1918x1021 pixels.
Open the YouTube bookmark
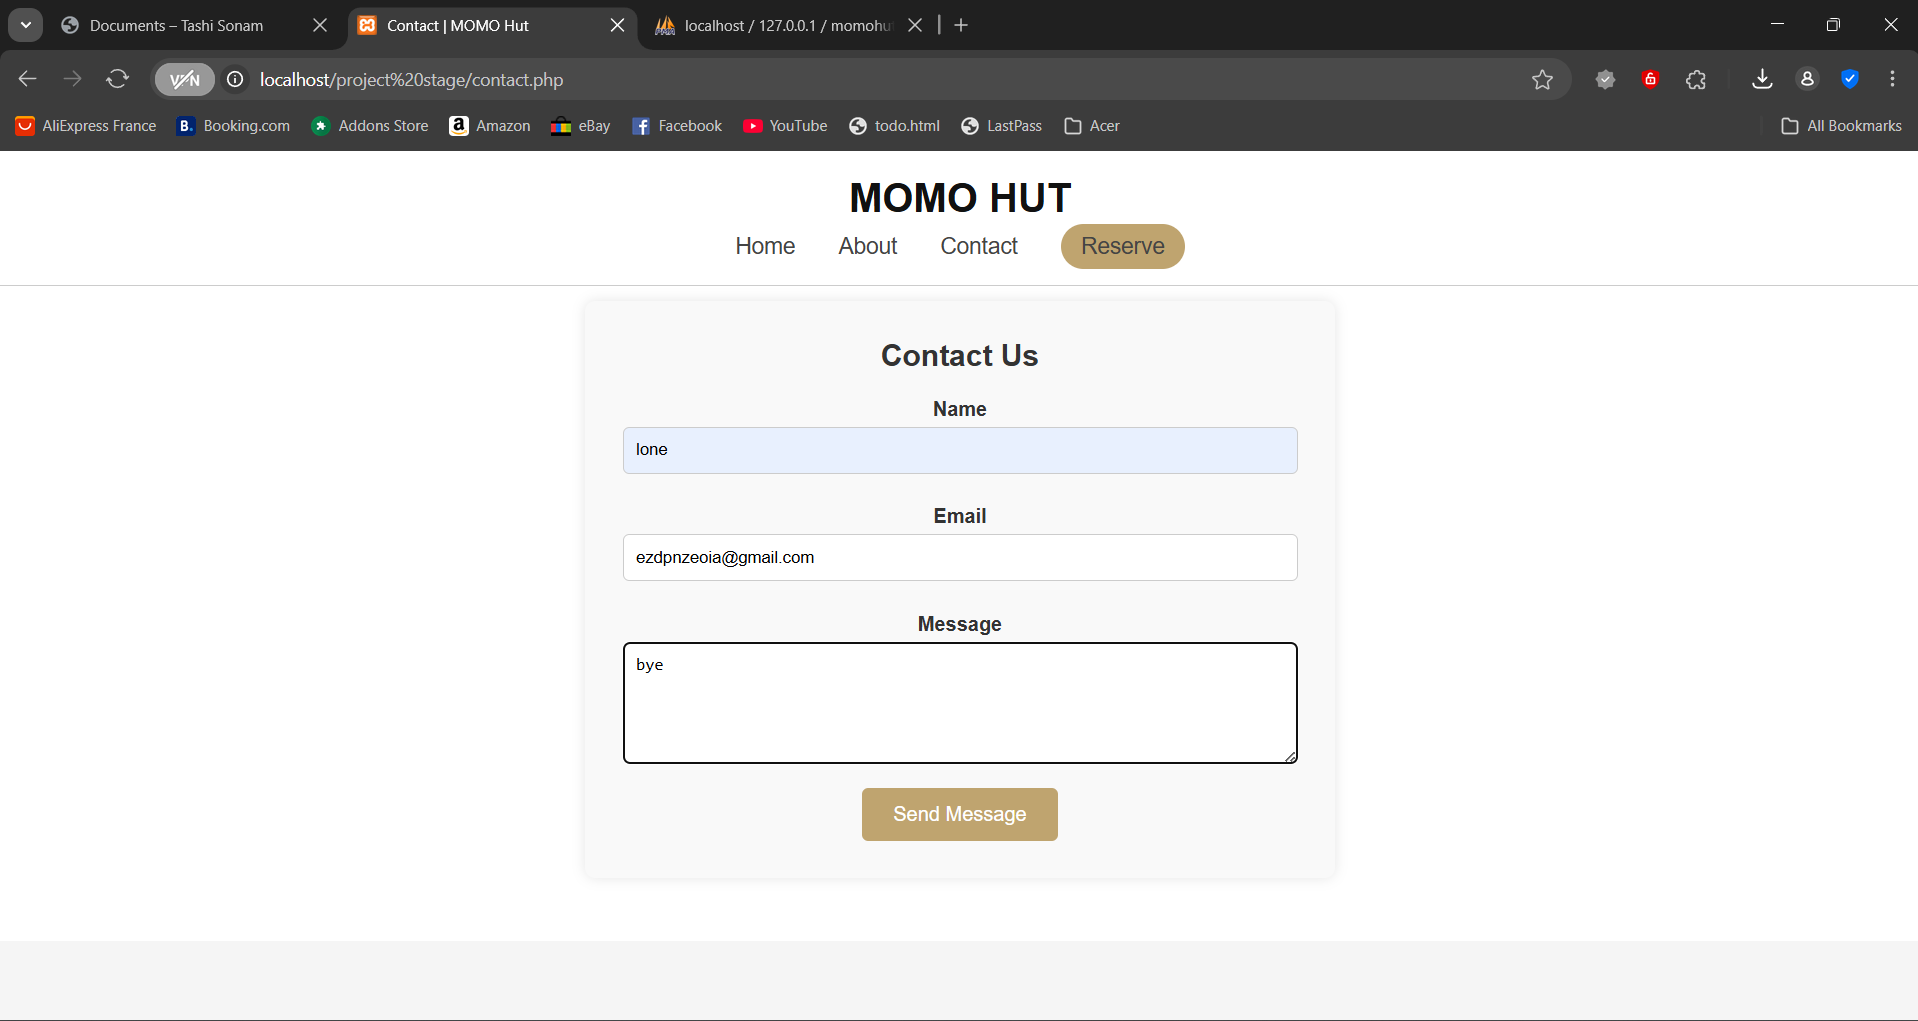point(785,126)
